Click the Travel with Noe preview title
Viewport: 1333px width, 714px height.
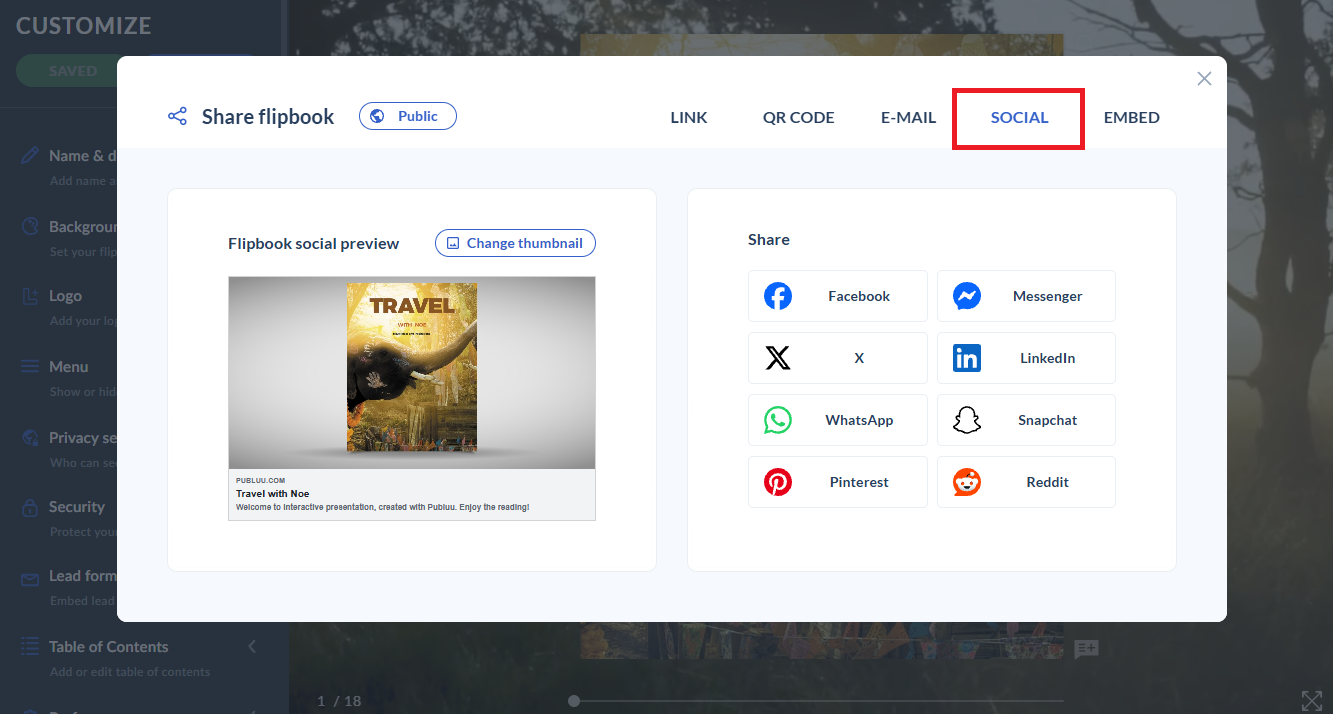pyautogui.click(x=273, y=493)
